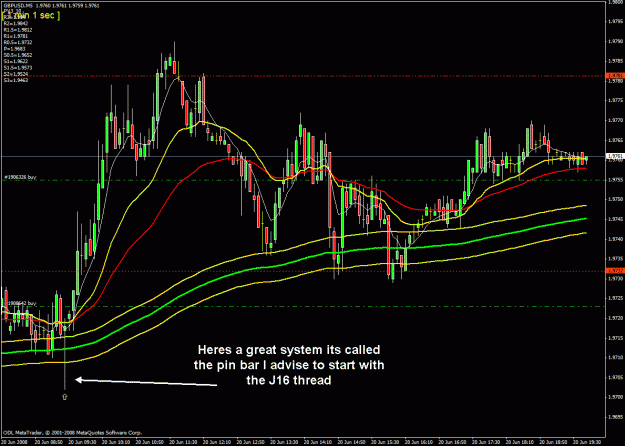The width and height of the screenshot is (625, 446).
Task: Click the orange 1.9732 price tag
Action: (x=615, y=271)
